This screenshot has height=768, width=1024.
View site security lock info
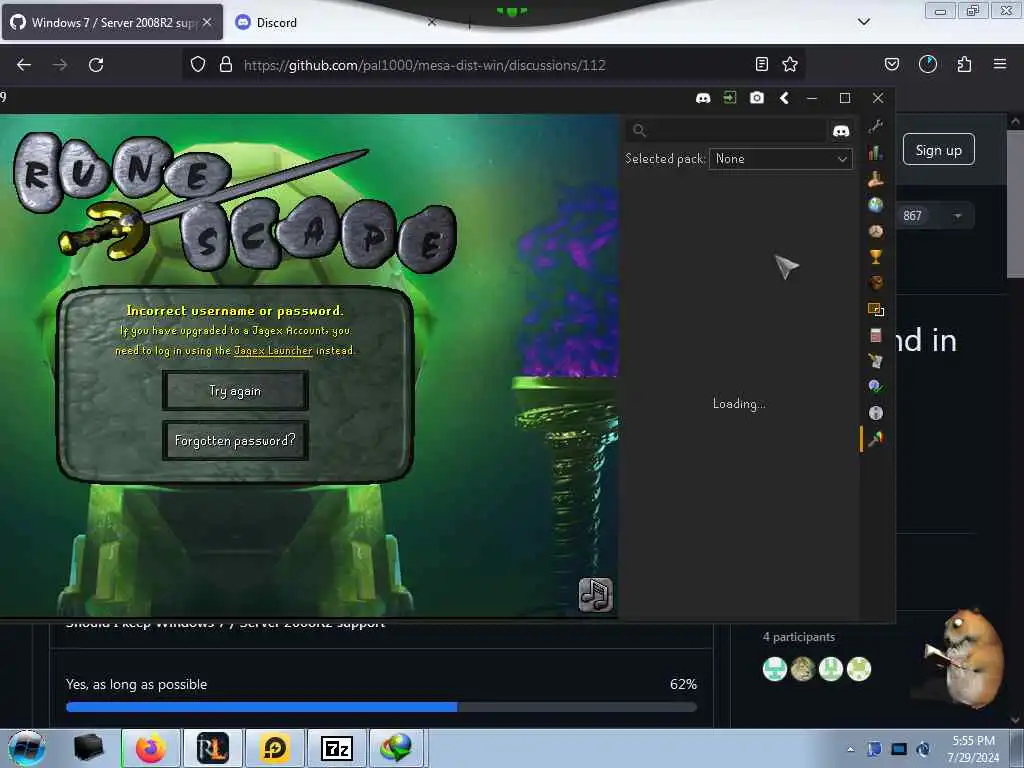(226, 64)
